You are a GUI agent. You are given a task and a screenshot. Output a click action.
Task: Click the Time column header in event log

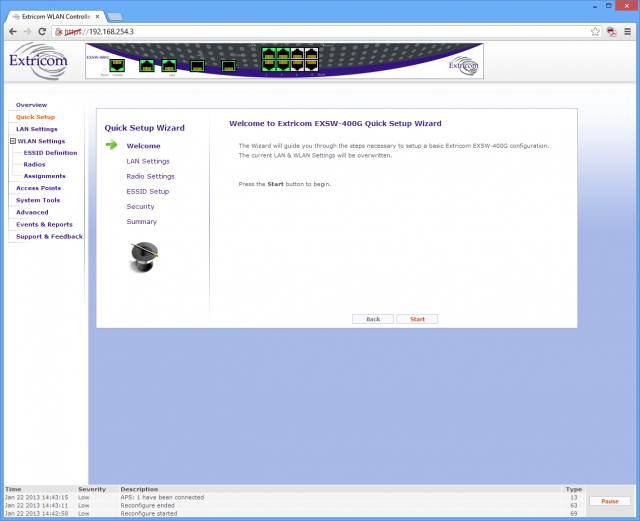[x=13, y=489]
